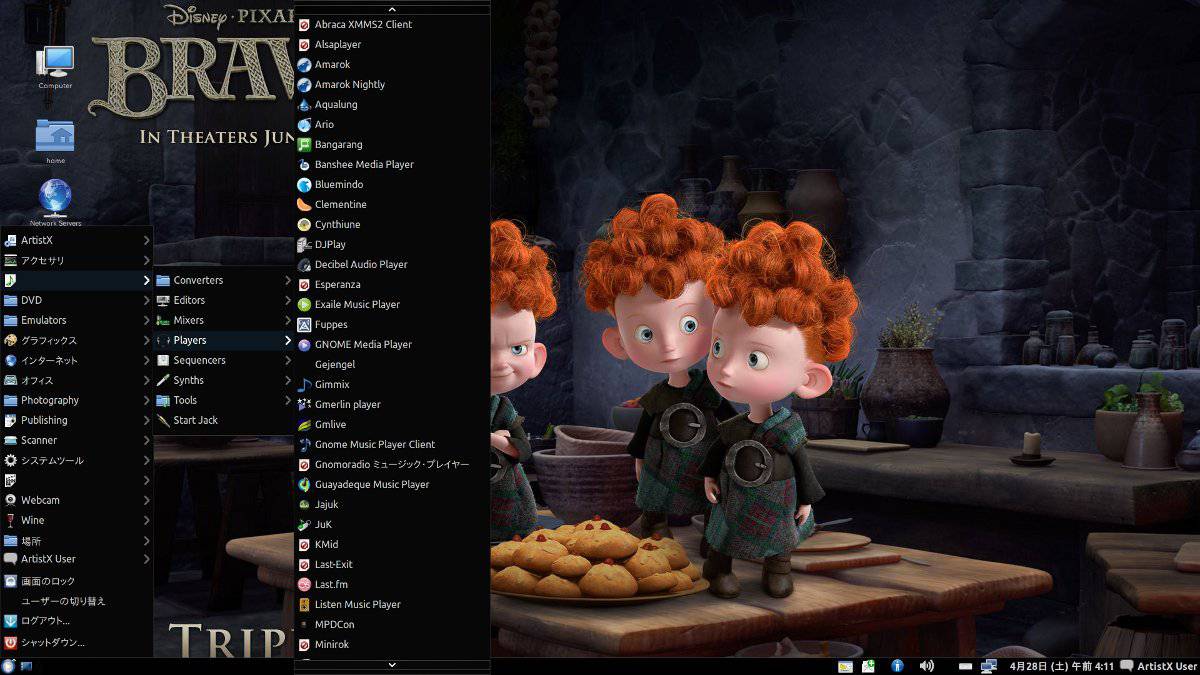The image size is (1200, 675).
Task: Open the Tools submenu
Action: pyautogui.click(x=224, y=400)
